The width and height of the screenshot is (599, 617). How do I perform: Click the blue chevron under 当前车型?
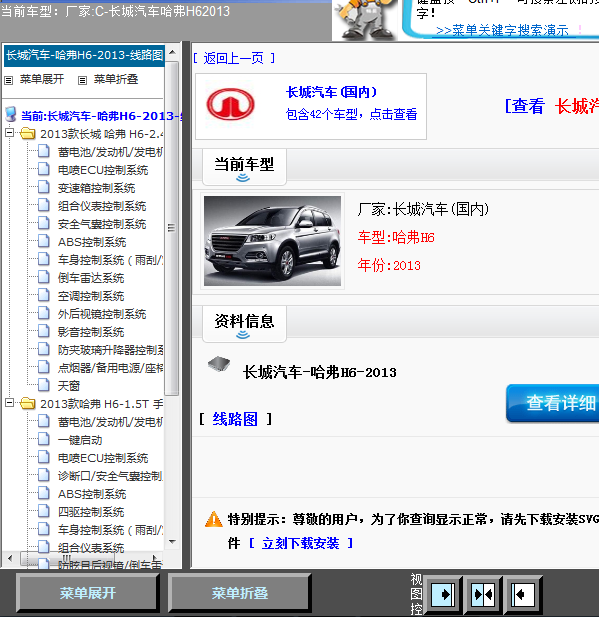click(x=243, y=178)
